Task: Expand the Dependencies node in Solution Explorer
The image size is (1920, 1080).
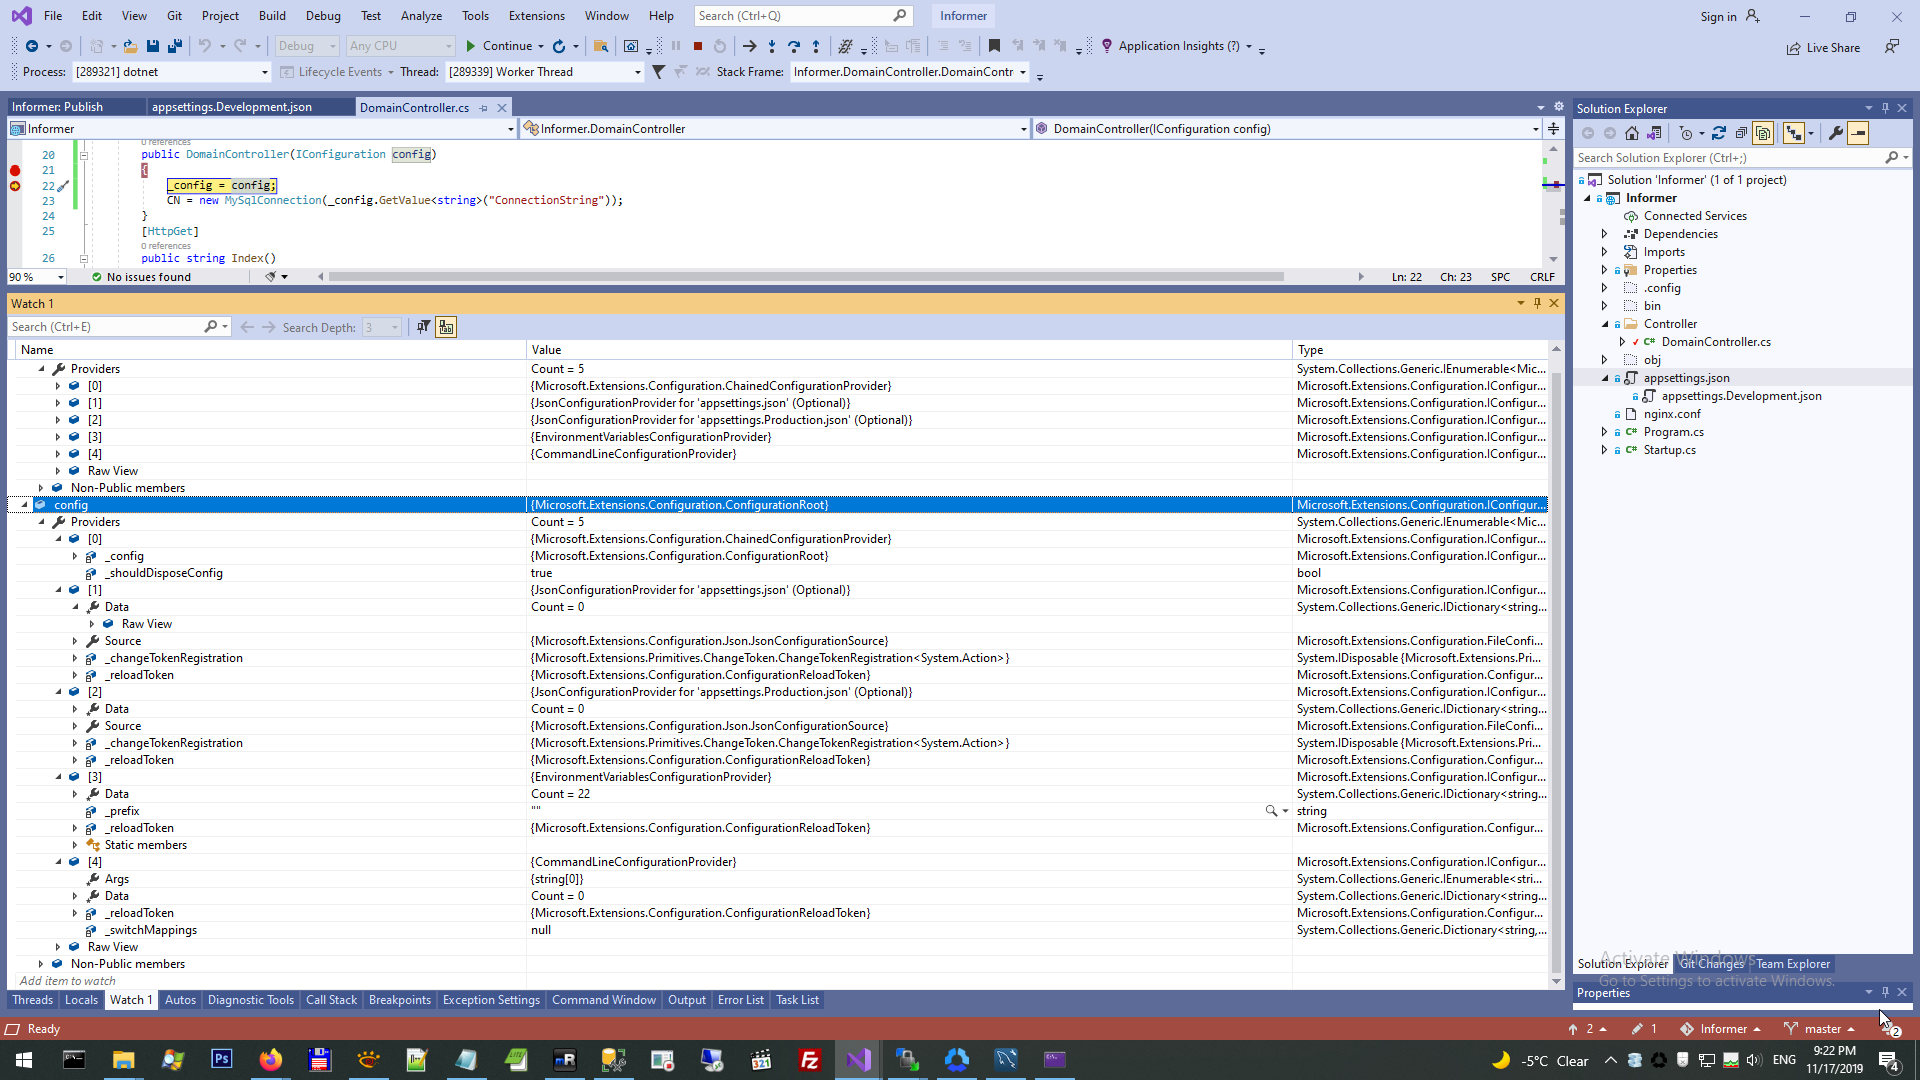Action: point(1605,234)
